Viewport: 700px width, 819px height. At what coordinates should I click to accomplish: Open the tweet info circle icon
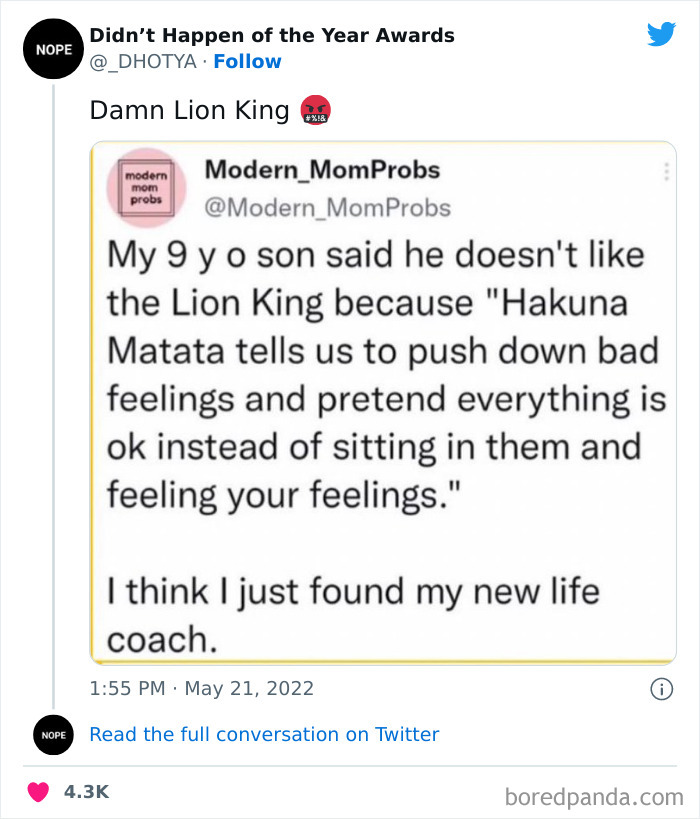pyautogui.click(x=660, y=688)
